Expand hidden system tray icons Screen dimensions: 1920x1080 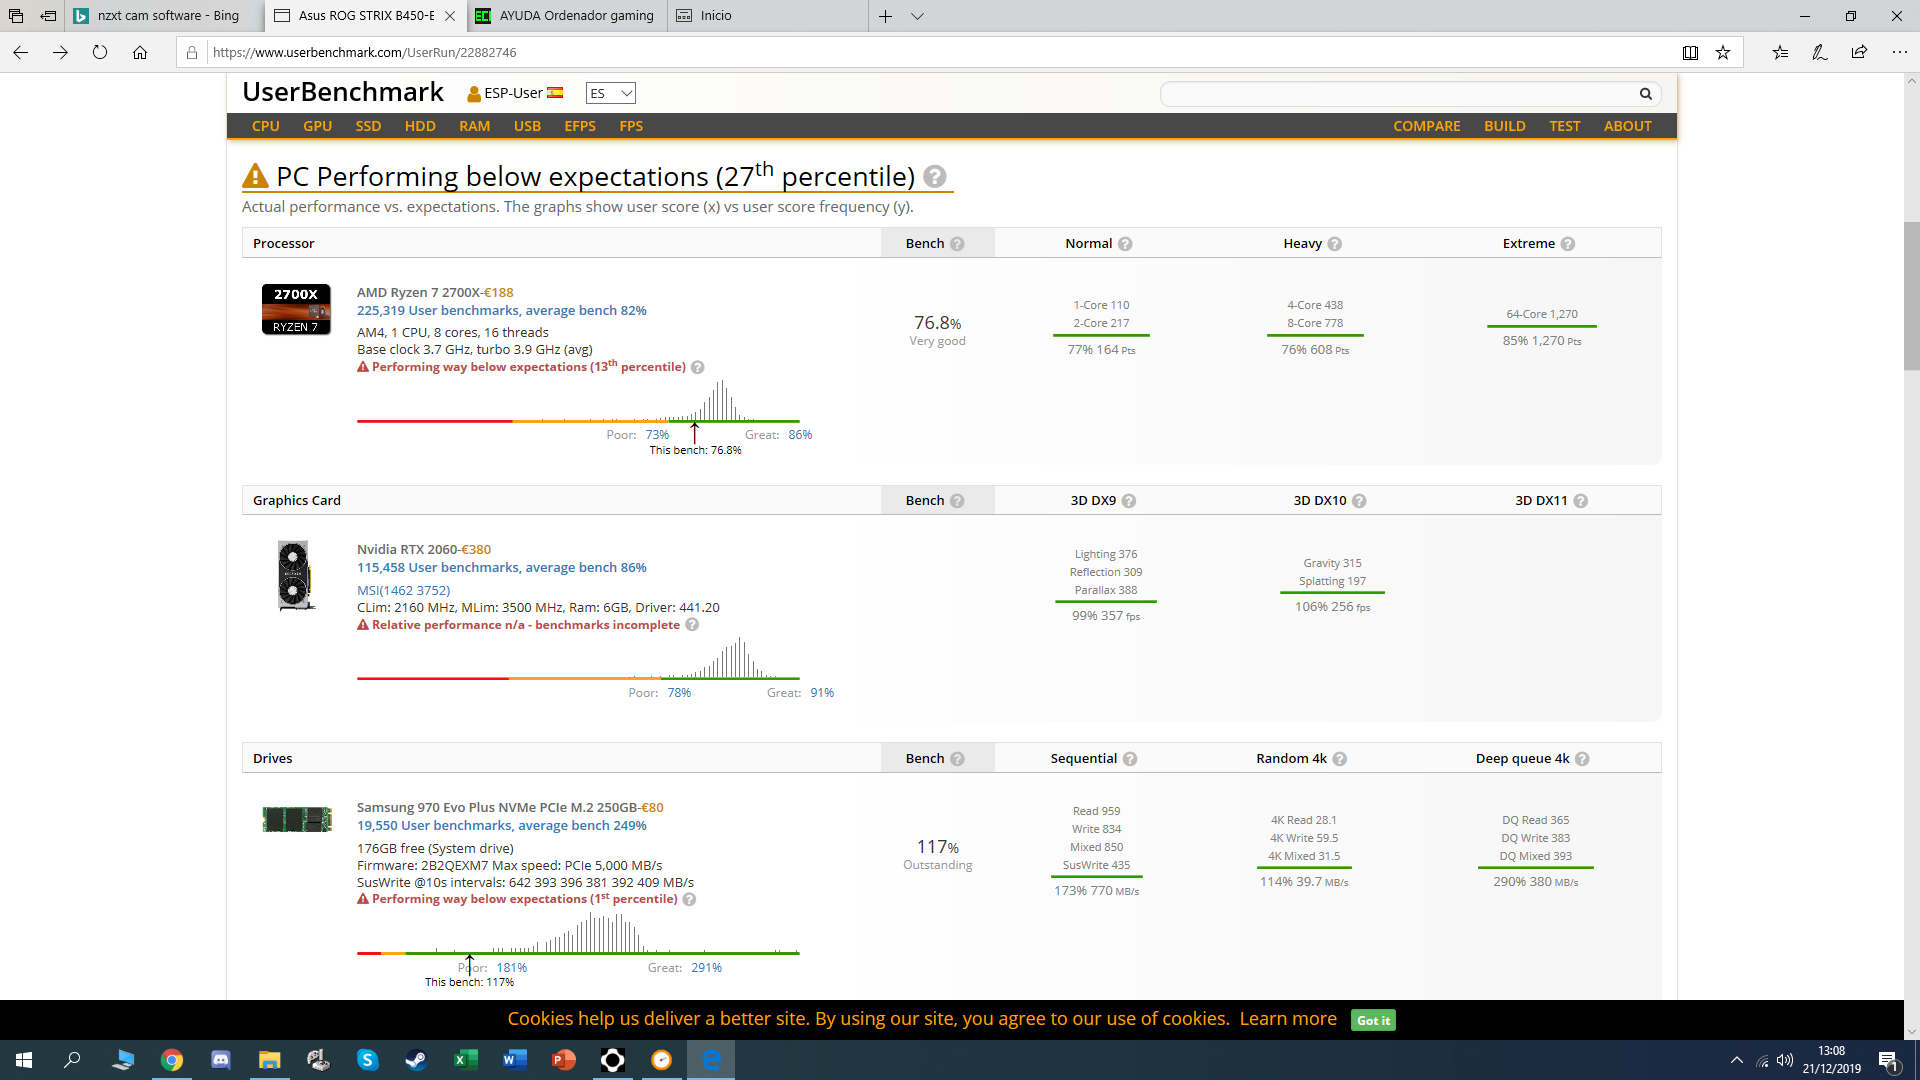[x=1736, y=1060]
